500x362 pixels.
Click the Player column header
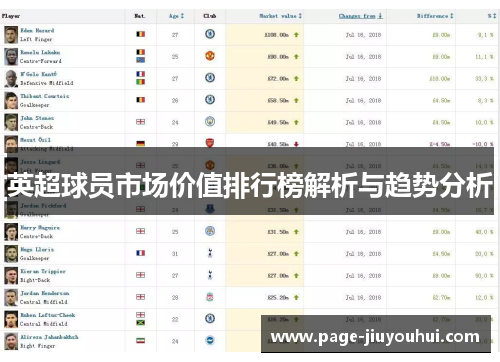11,16
